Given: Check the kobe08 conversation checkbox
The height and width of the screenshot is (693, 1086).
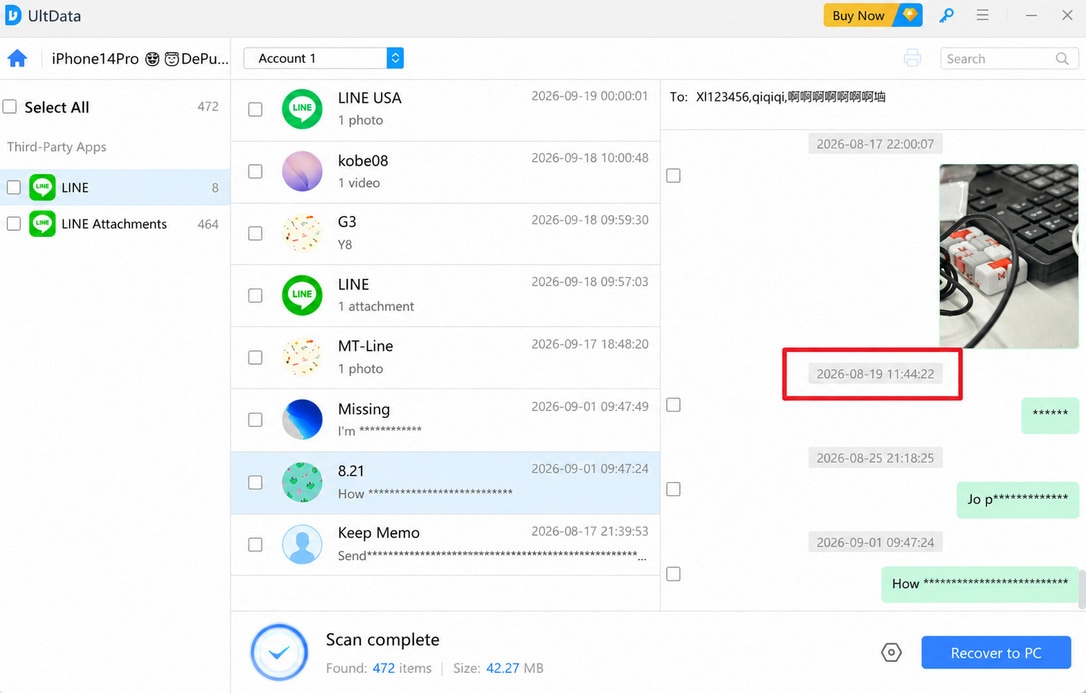Looking at the screenshot, I should pos(255,171).
